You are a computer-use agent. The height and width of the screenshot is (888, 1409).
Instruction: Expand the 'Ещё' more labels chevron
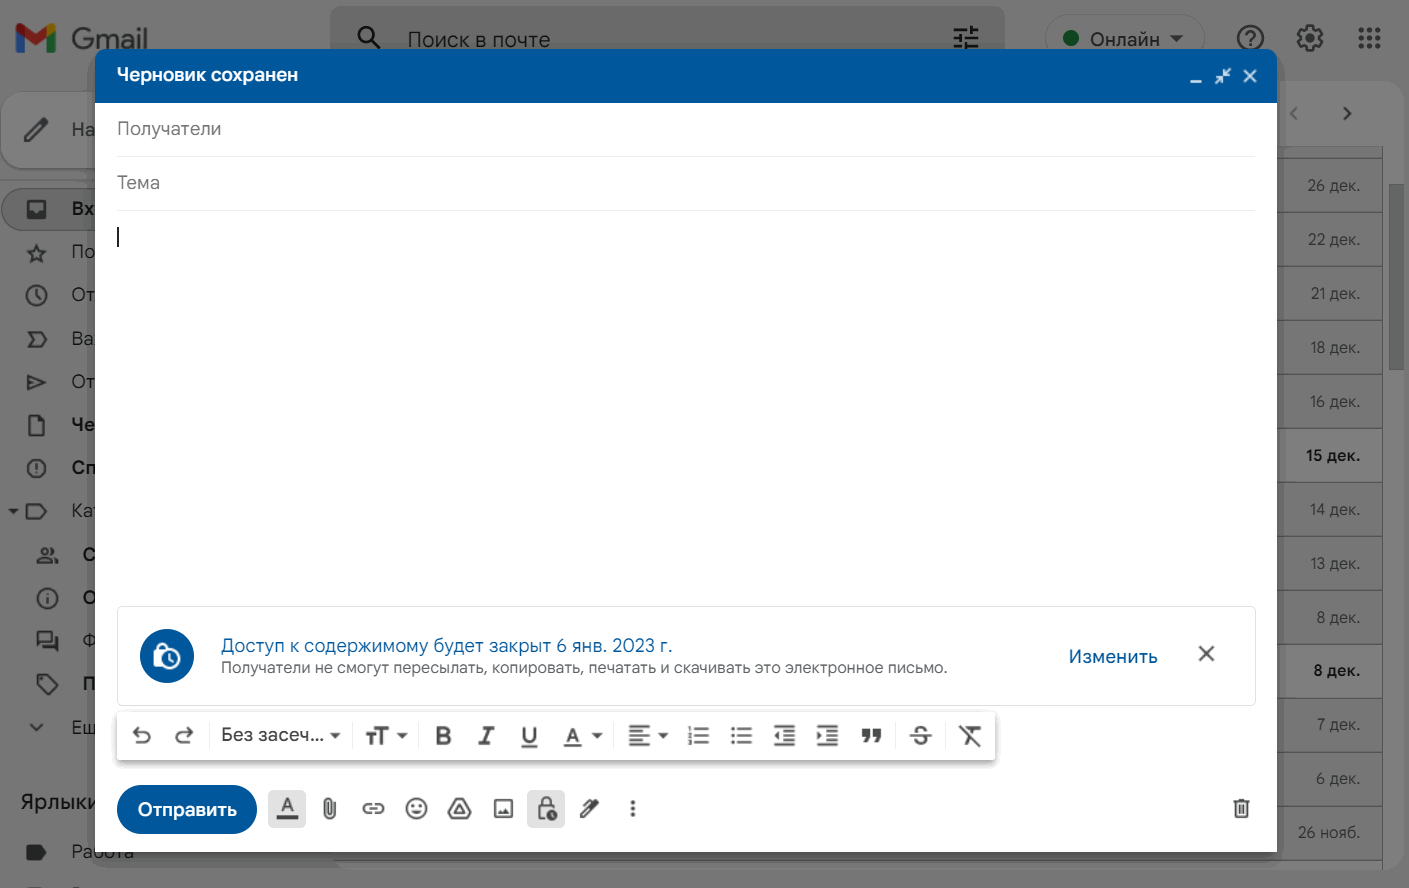tap(37, 727)
